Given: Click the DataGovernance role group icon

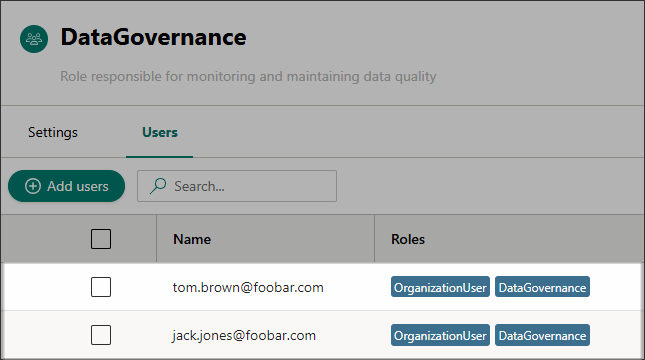Looking at the screenshot, I should (34, 39).
